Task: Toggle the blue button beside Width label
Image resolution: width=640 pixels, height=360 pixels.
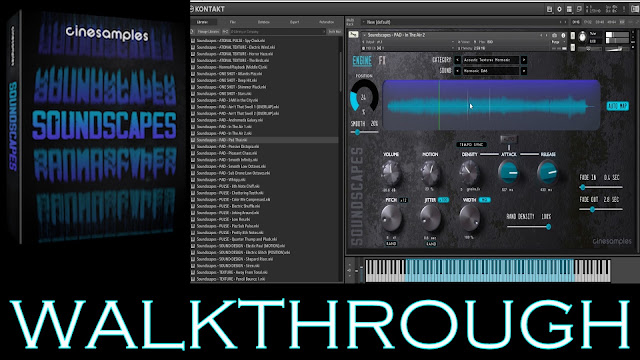Action: click(x=484, y=200)
